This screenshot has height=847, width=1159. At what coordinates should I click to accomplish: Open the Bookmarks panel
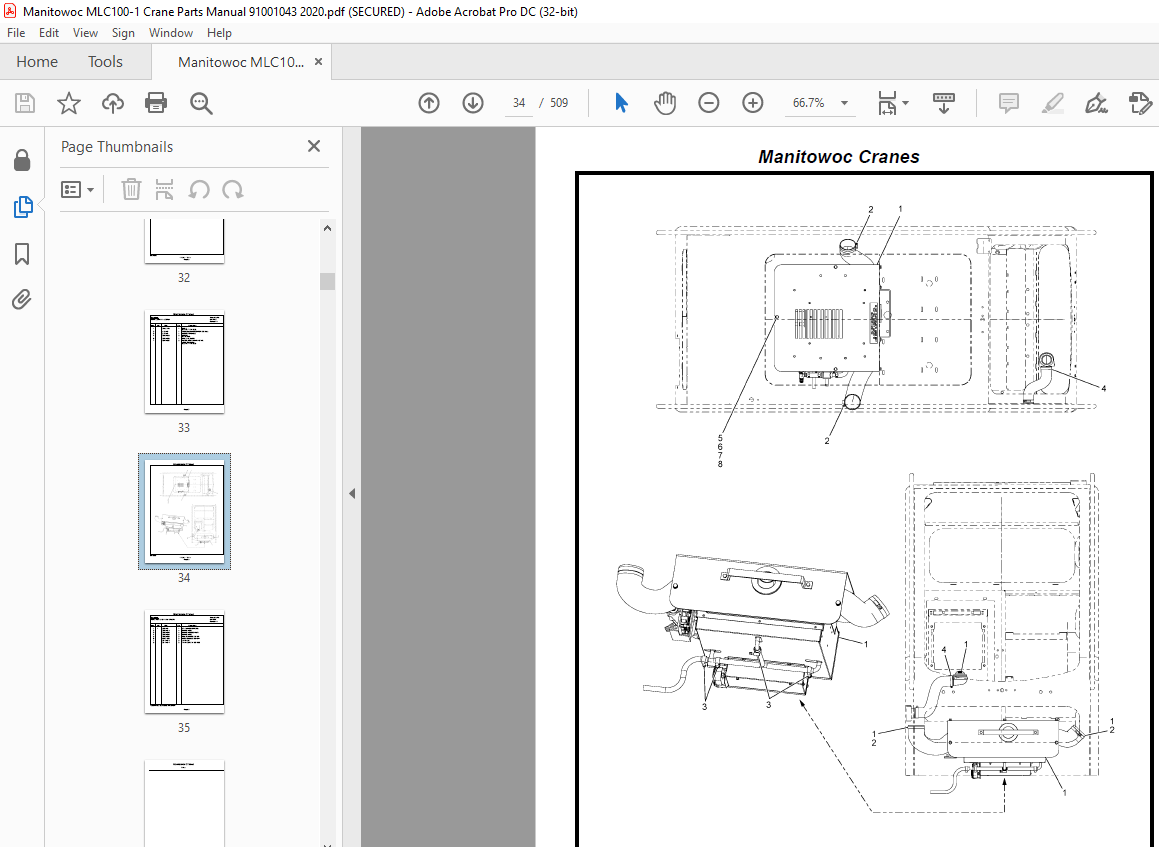[22, 254]
